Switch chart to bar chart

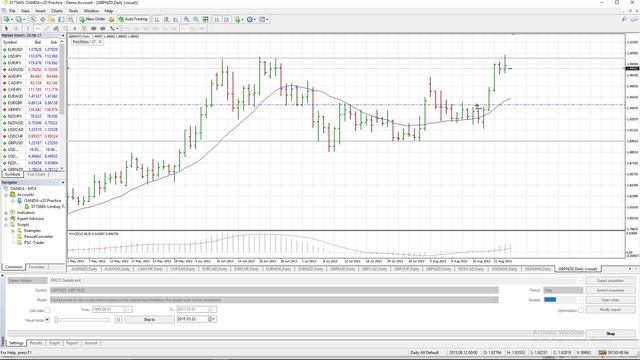157,19
